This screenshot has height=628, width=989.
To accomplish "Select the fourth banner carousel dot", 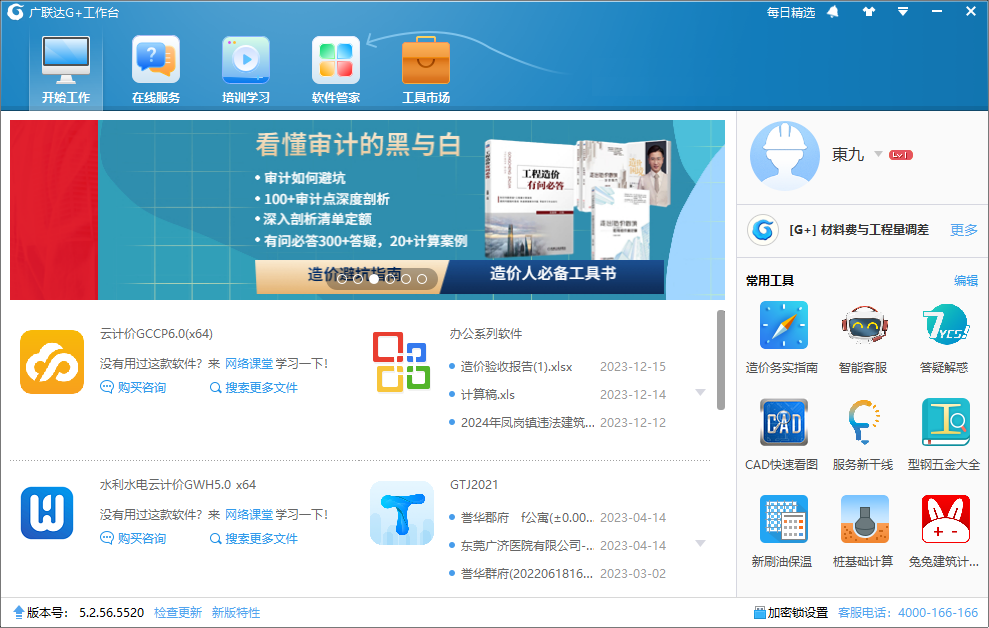I will [390, 279].
